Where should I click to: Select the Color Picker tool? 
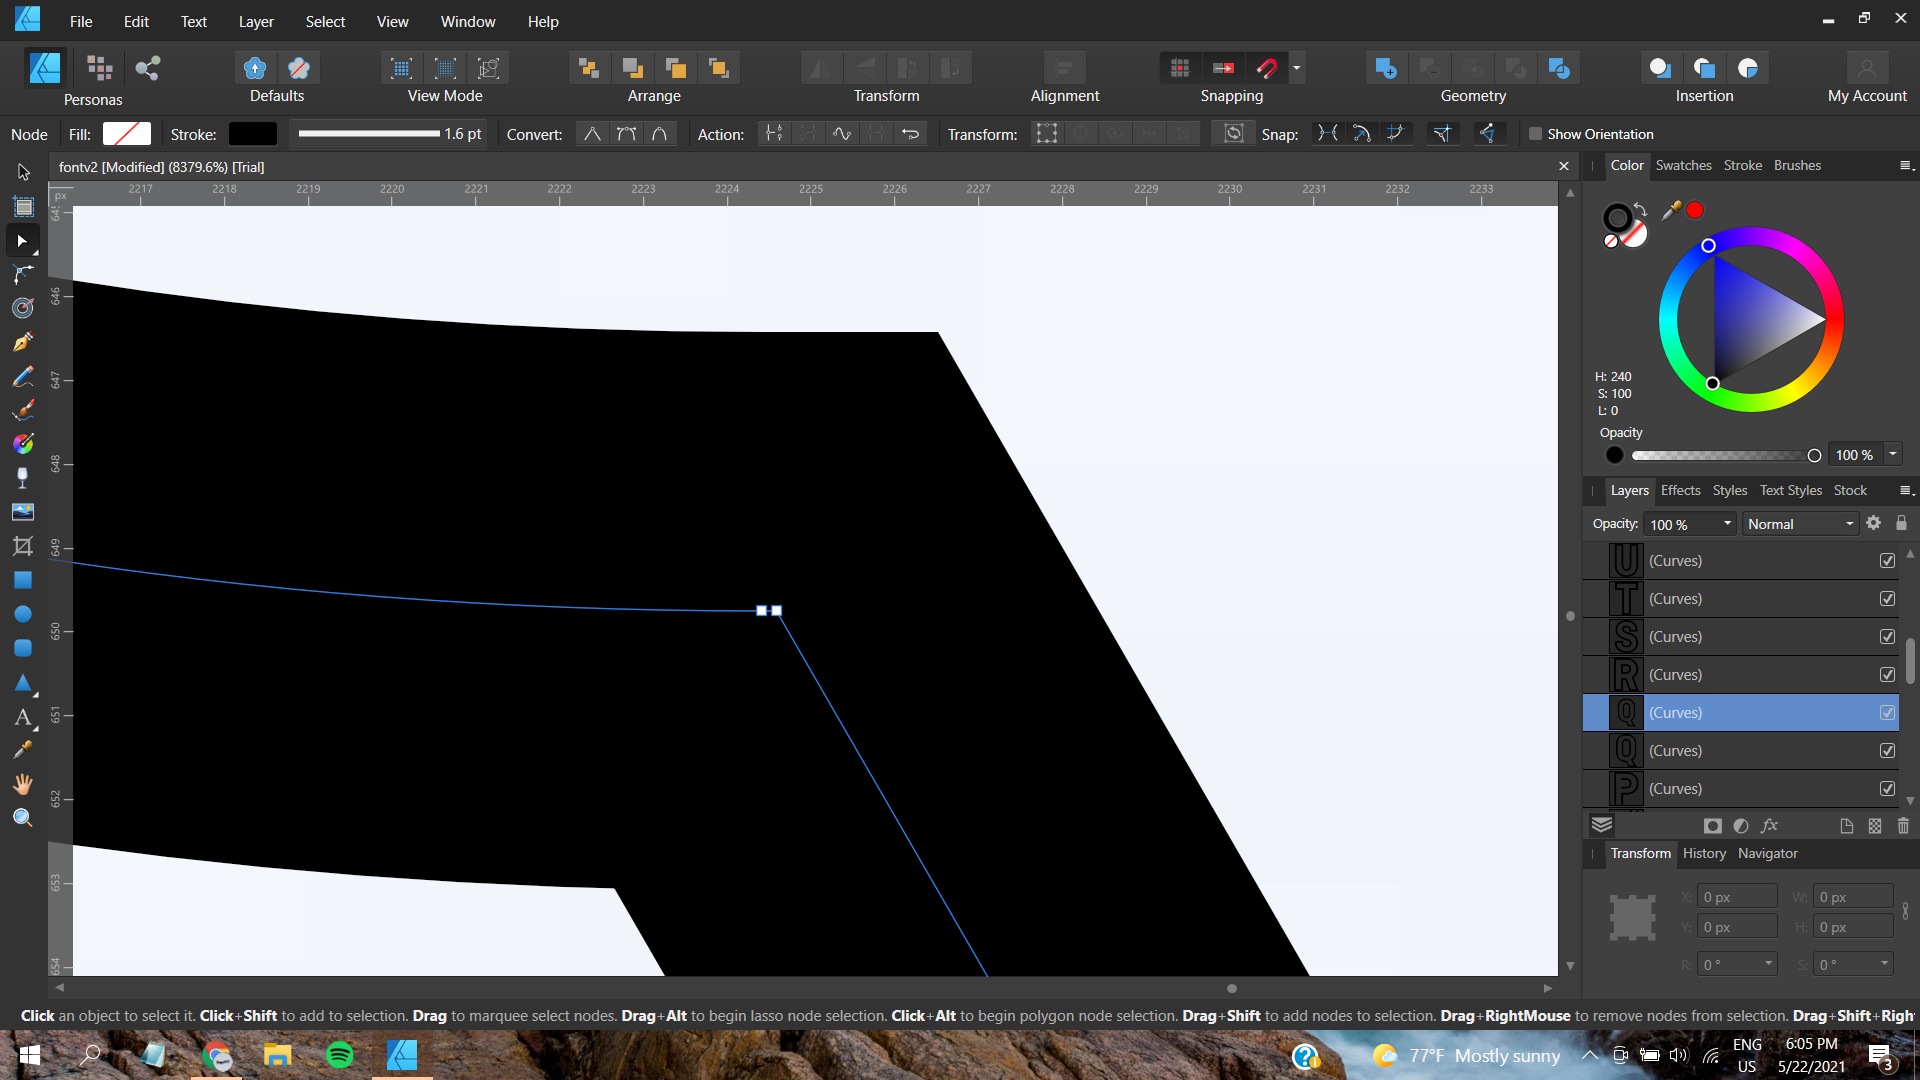pos(23,750)
